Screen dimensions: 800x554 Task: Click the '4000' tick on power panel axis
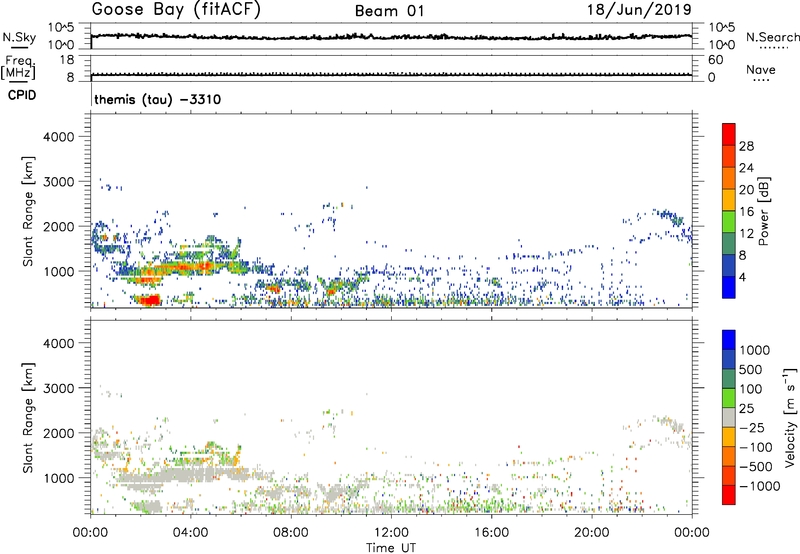(x=58, y=137)
